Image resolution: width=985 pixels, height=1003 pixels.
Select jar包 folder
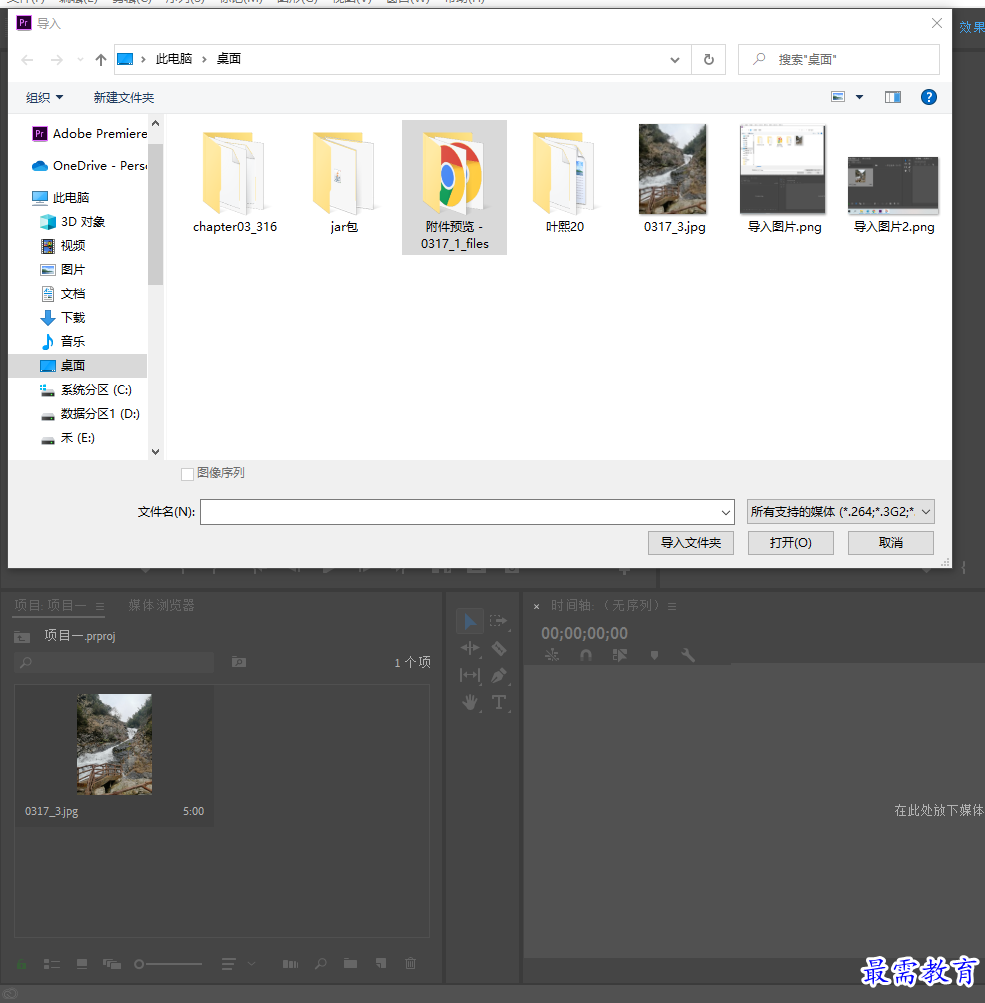point(344,182)
